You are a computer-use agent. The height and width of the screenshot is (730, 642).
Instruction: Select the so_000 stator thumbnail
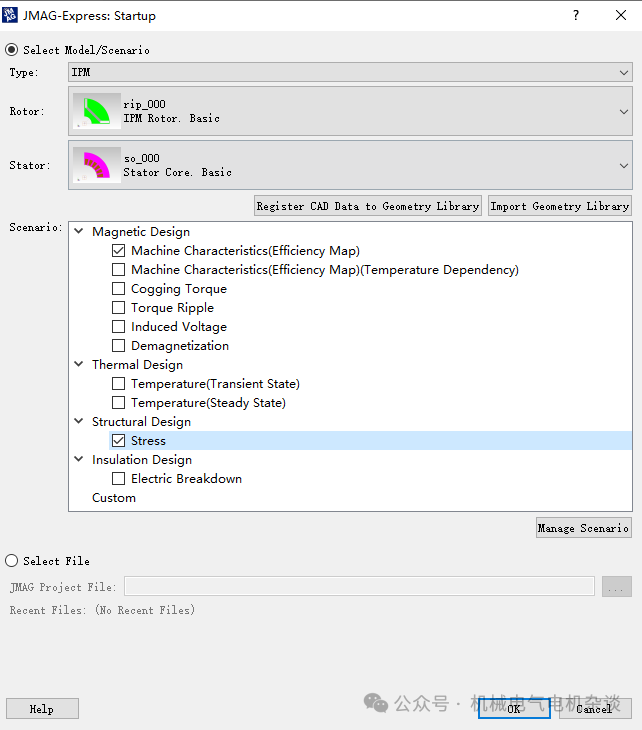[97, 165]
